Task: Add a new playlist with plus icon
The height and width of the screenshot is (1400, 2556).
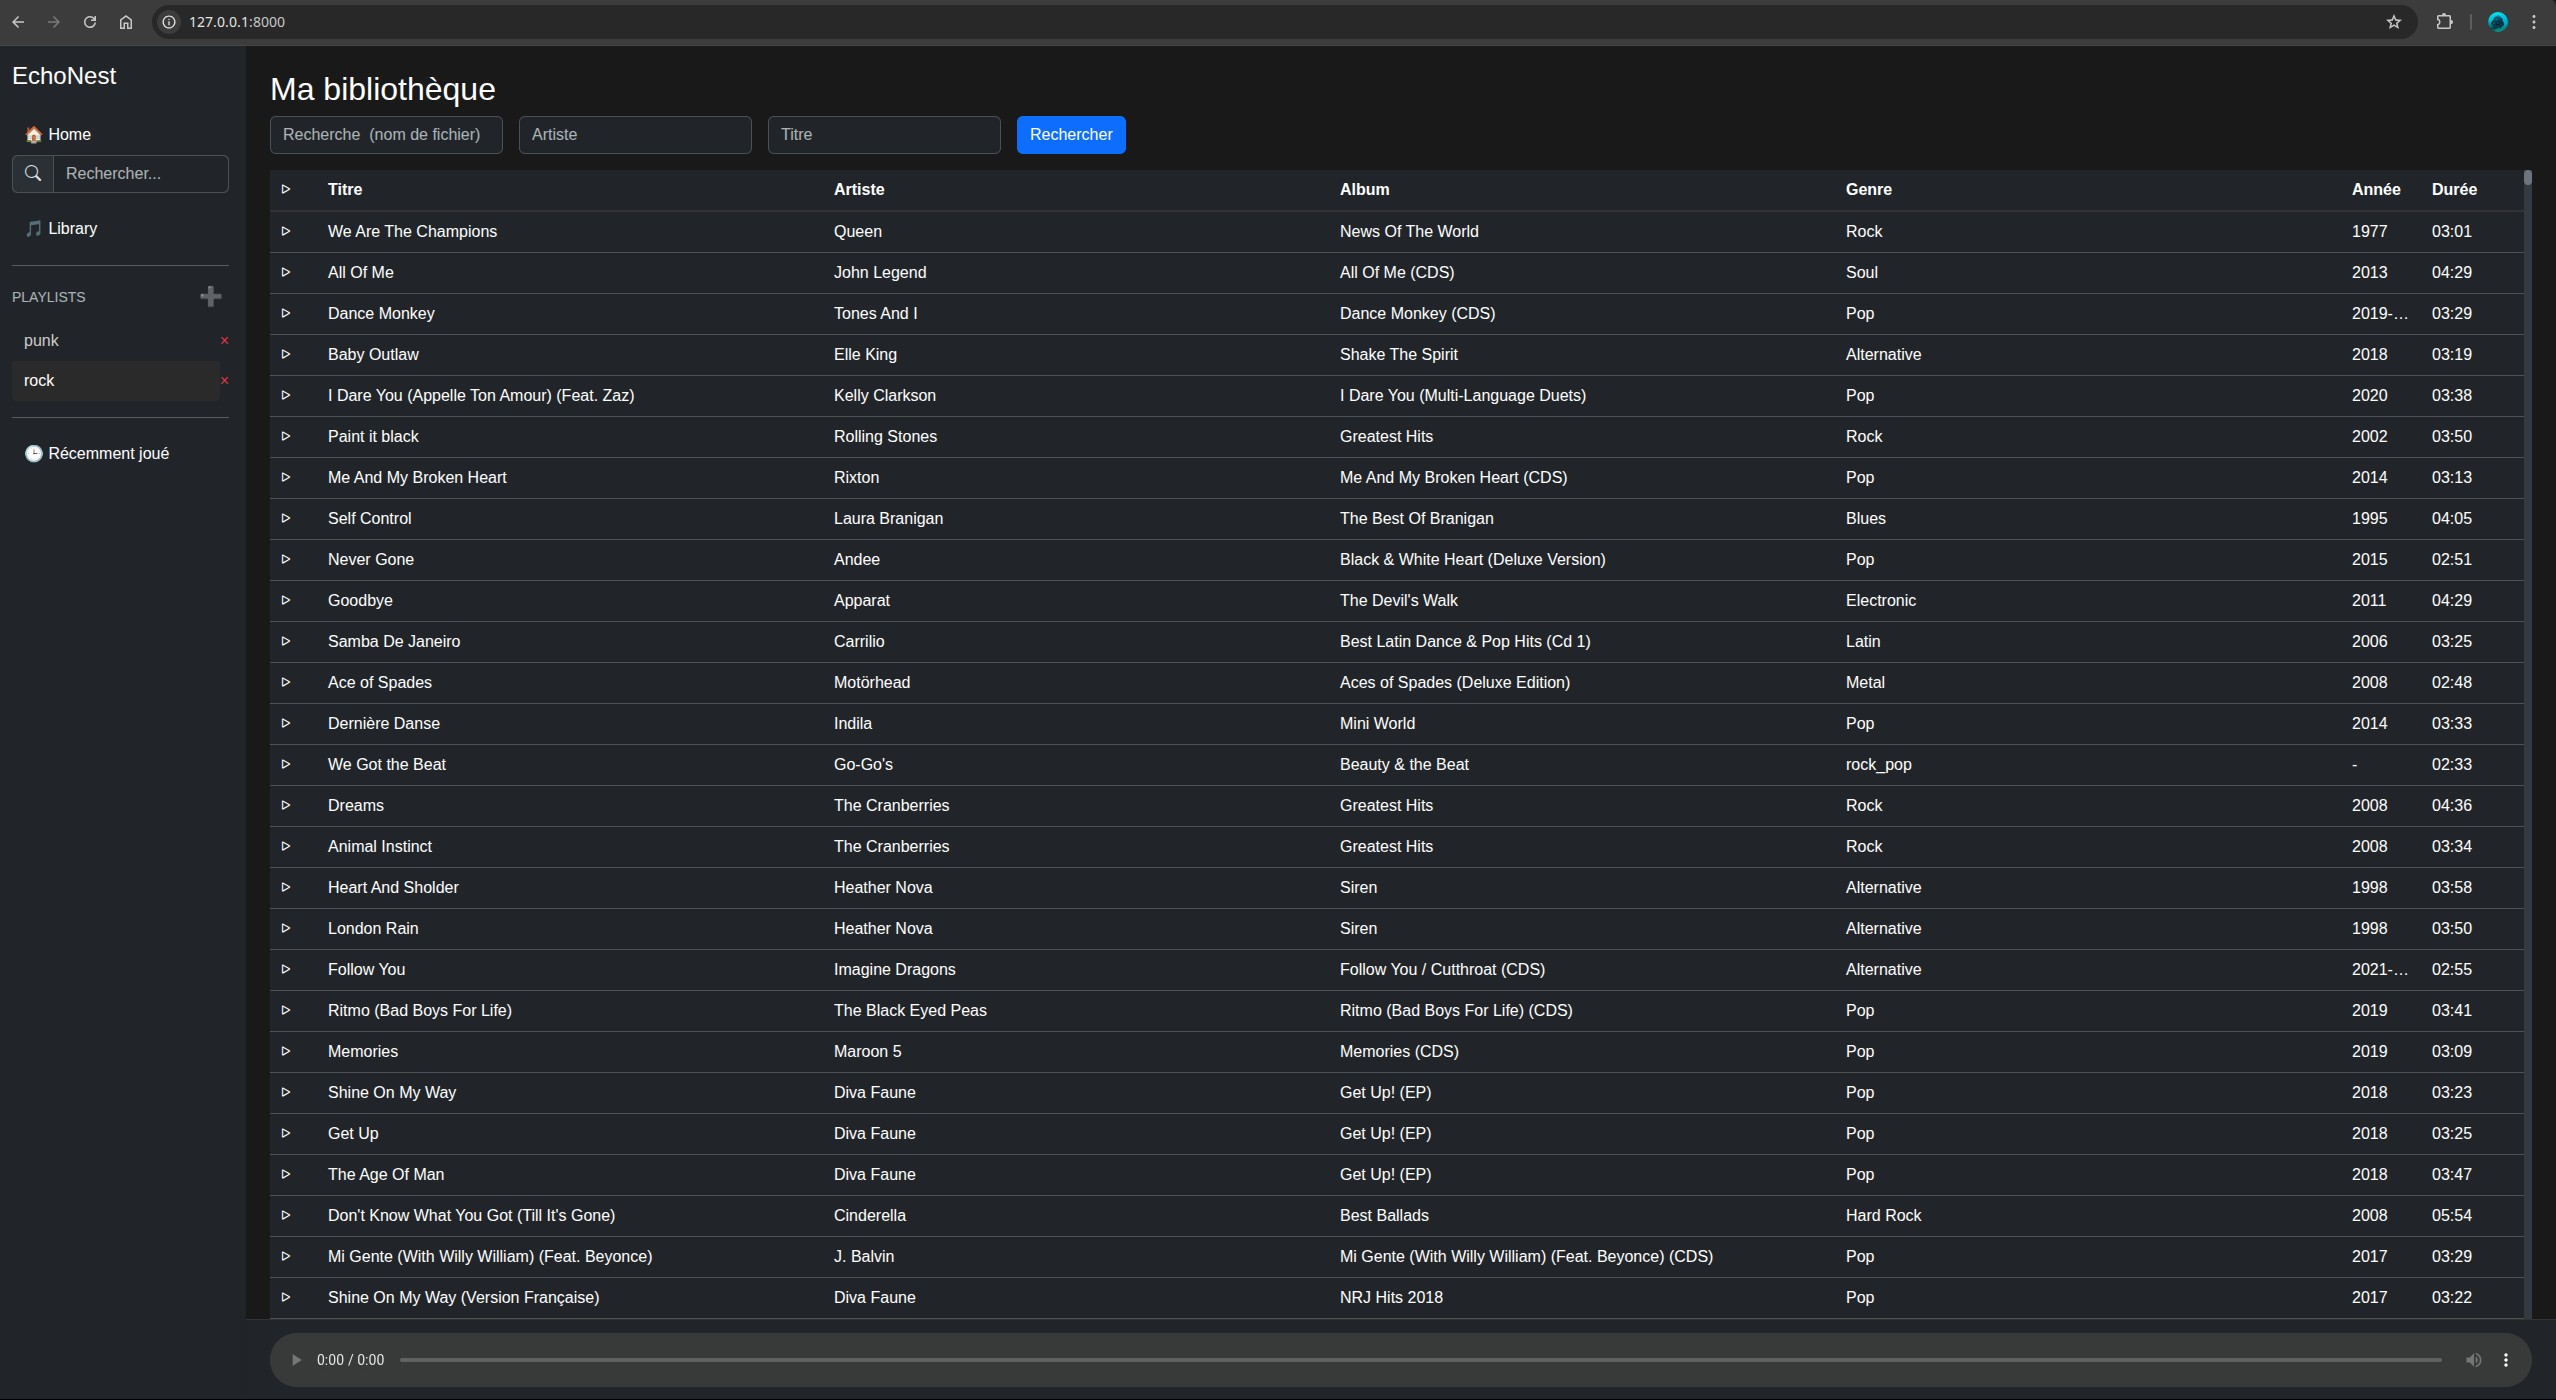Action: pyautogui.click(x=210, y=296)
